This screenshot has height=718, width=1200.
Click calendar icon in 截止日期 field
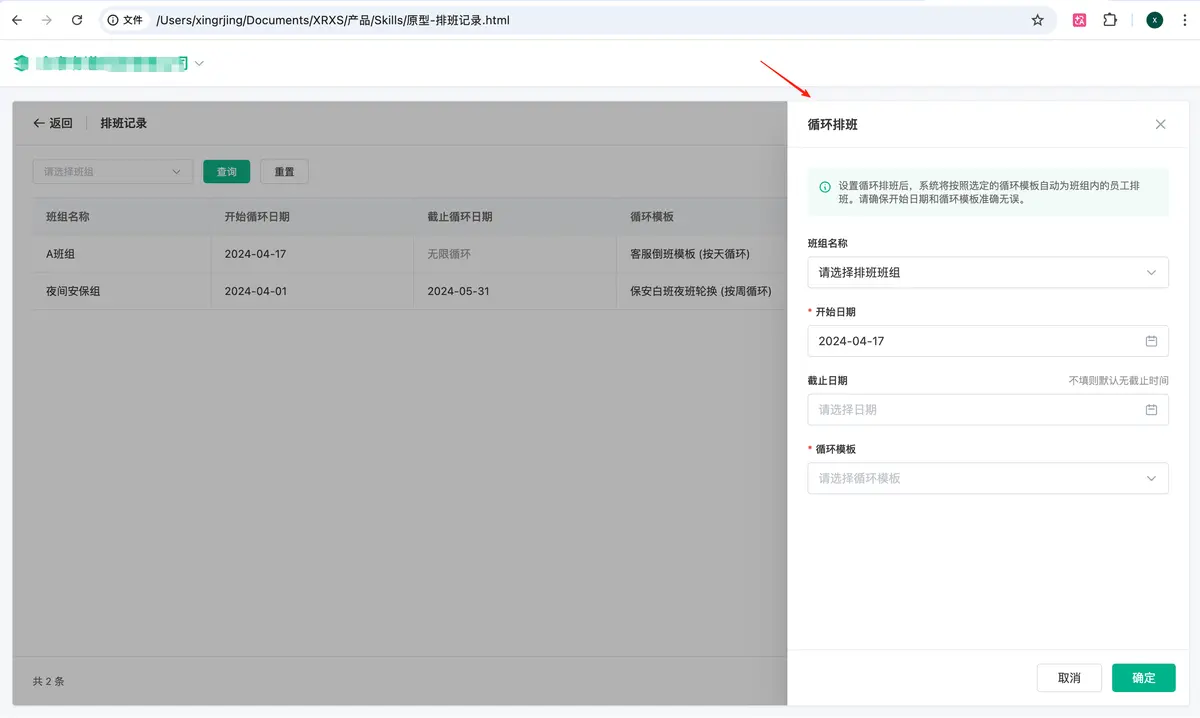1151,410
